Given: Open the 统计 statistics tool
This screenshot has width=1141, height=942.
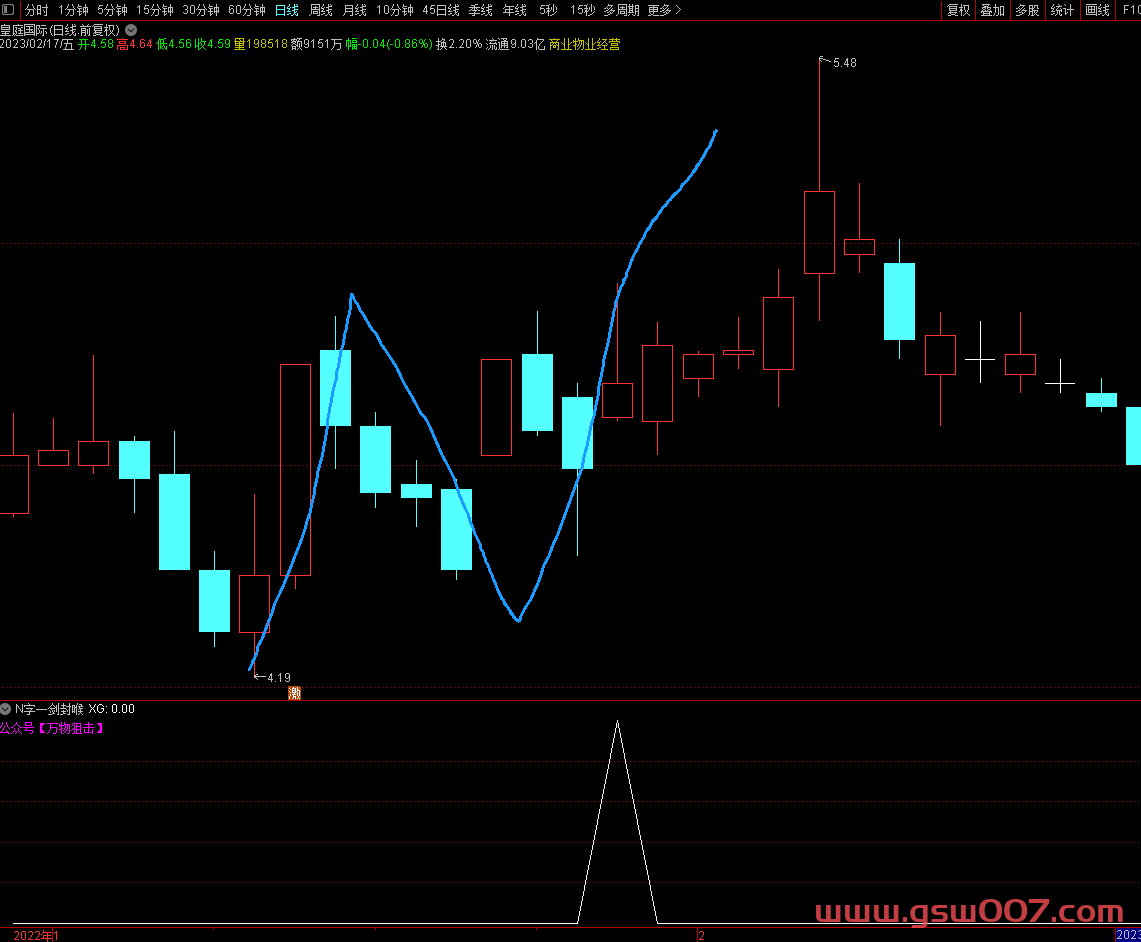Looking at the screenshot, I should (x=1062, y=10).
